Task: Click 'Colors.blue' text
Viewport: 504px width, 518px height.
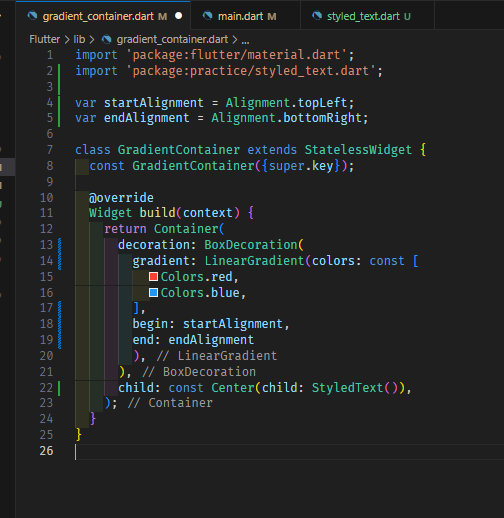Action: click(x=200, y=293)
